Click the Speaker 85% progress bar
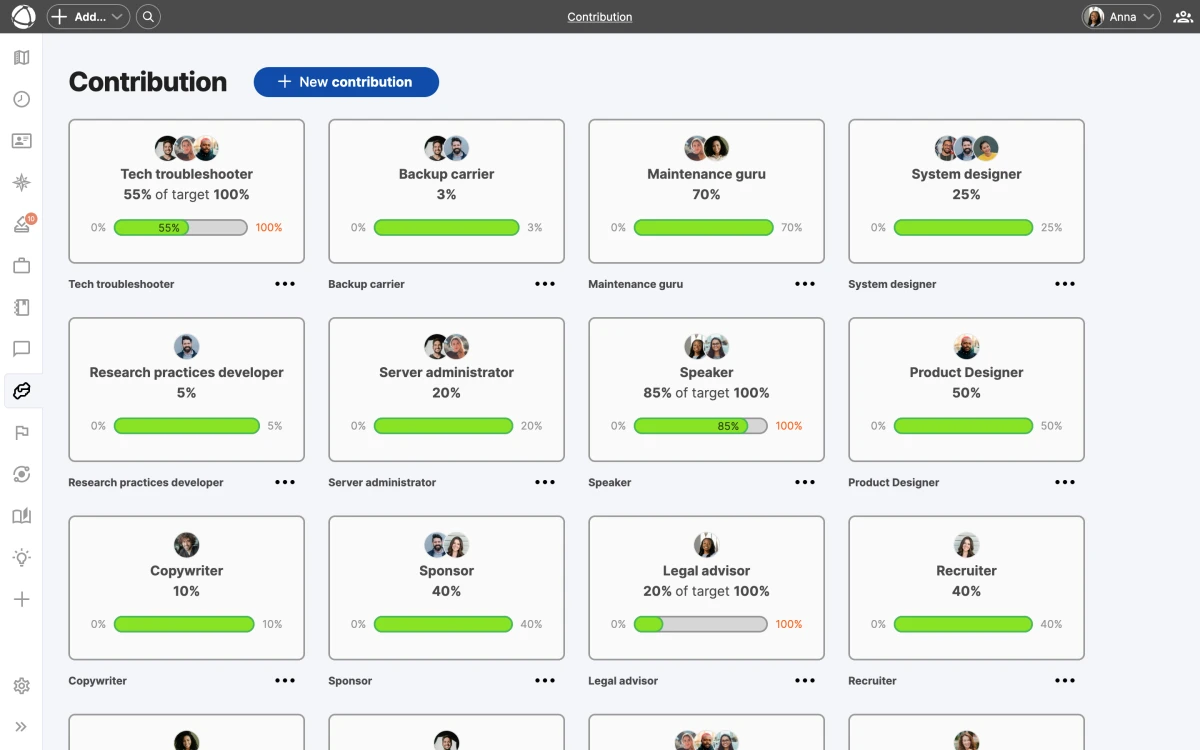The width and height of the screenshot is (1200, 750). tap(701, 425)
